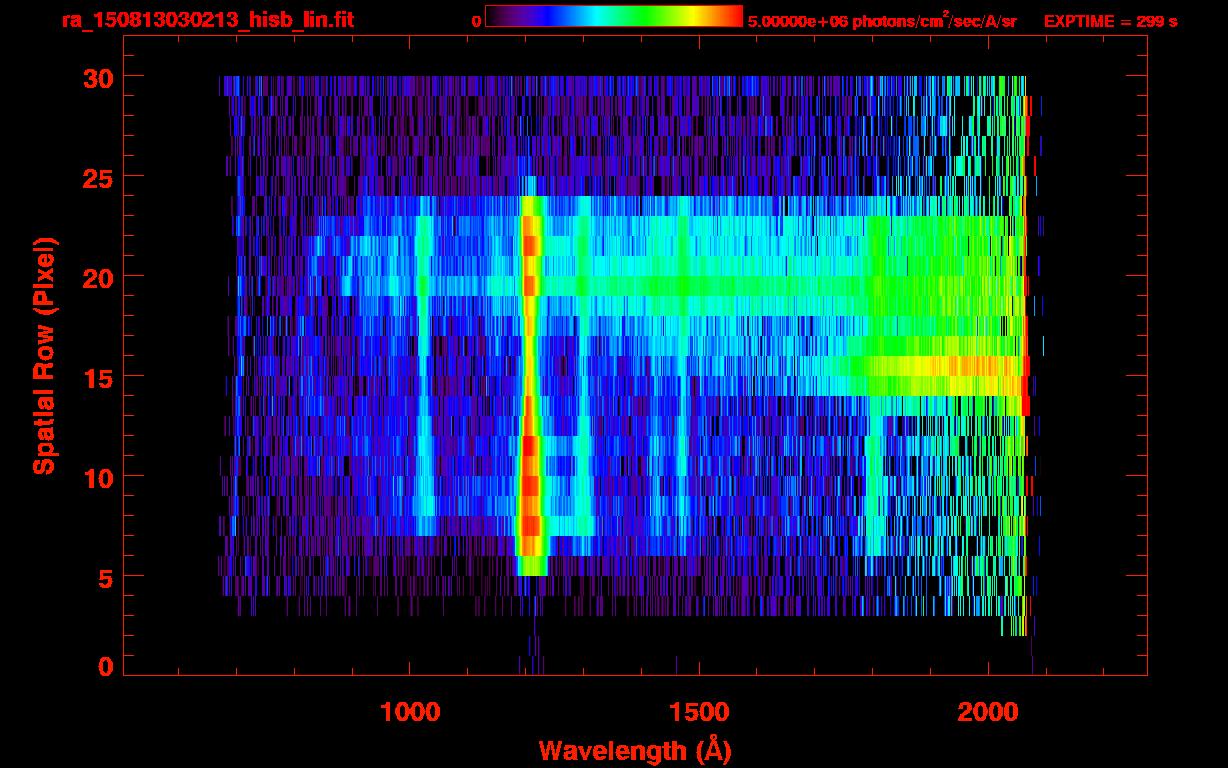
Task: Click the filename ra_150813030213_hisb_lin.fit title
Action: (x=207, y=20)
